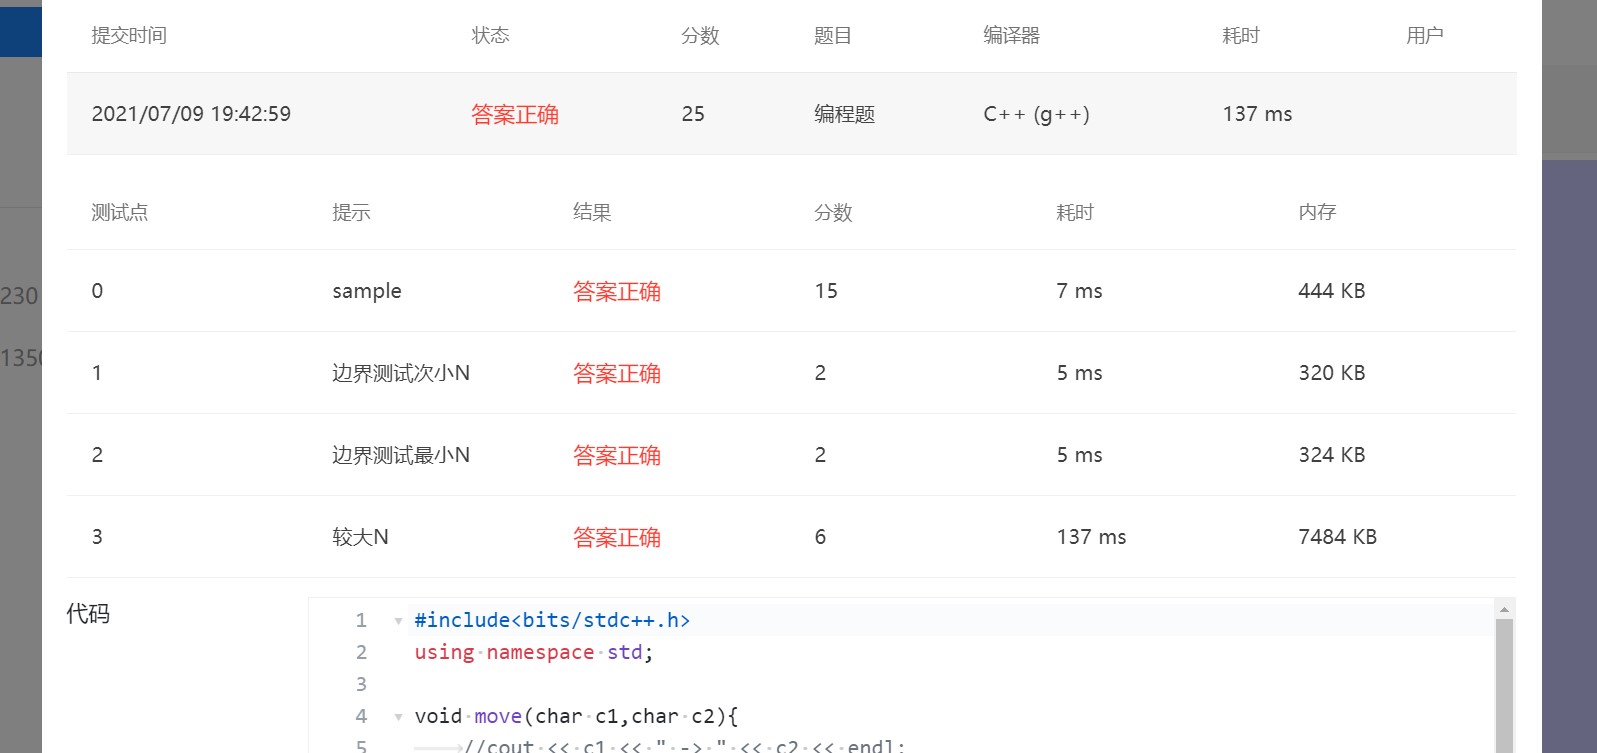The image size is (1597, 753).
Task: Click the 题目 column header
Action: (x=833, y=36)
